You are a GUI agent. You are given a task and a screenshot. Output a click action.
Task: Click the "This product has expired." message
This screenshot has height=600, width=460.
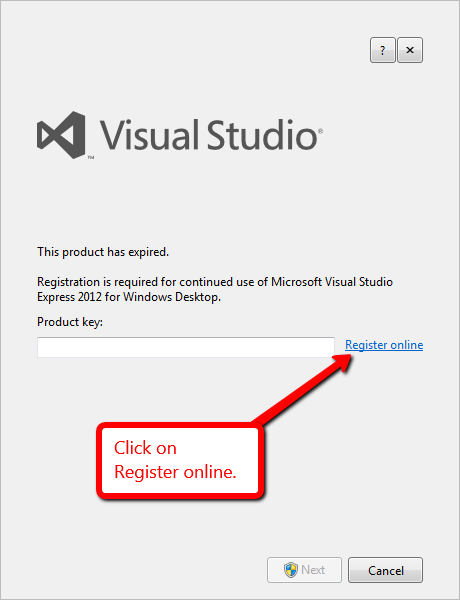[103, 252]
